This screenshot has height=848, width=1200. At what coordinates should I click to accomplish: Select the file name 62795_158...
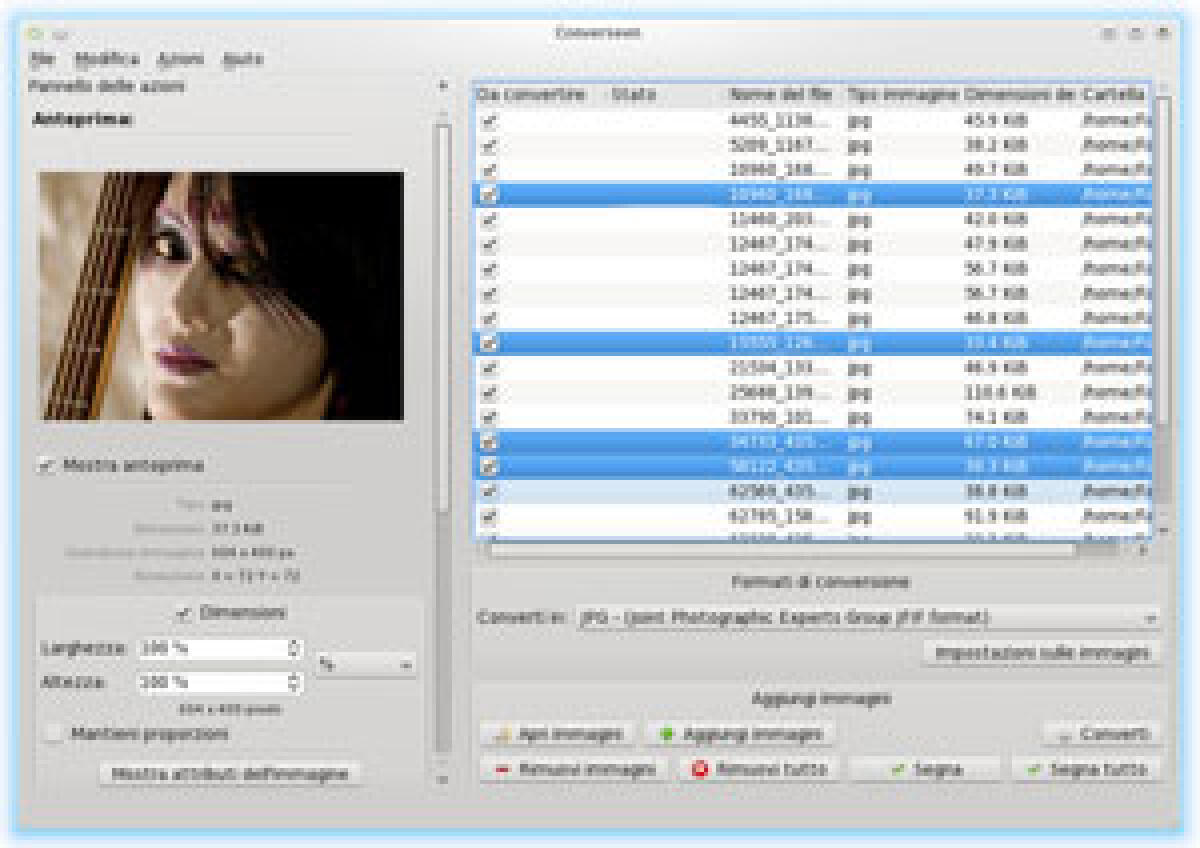780,515
